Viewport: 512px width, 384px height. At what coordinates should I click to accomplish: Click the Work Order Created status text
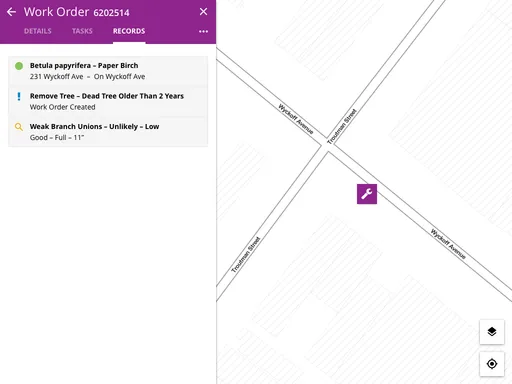(x=63, y=107)
